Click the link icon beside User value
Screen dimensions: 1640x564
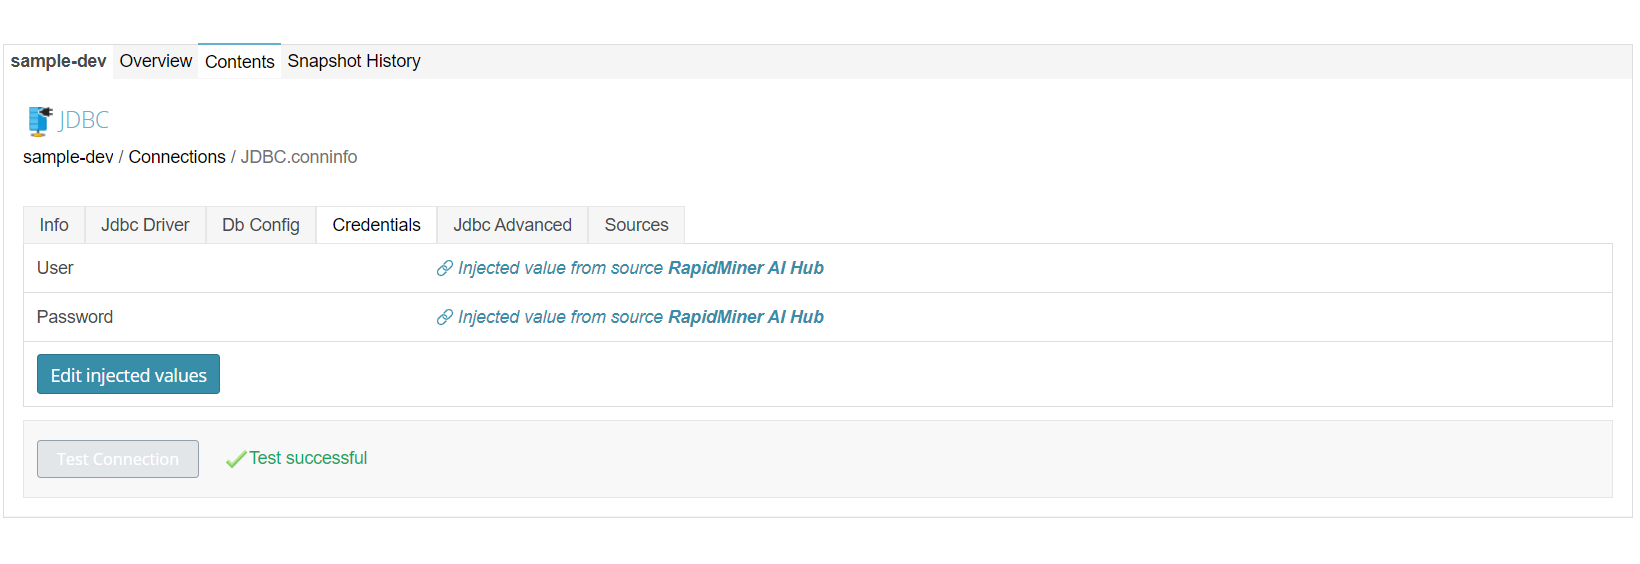445,268
